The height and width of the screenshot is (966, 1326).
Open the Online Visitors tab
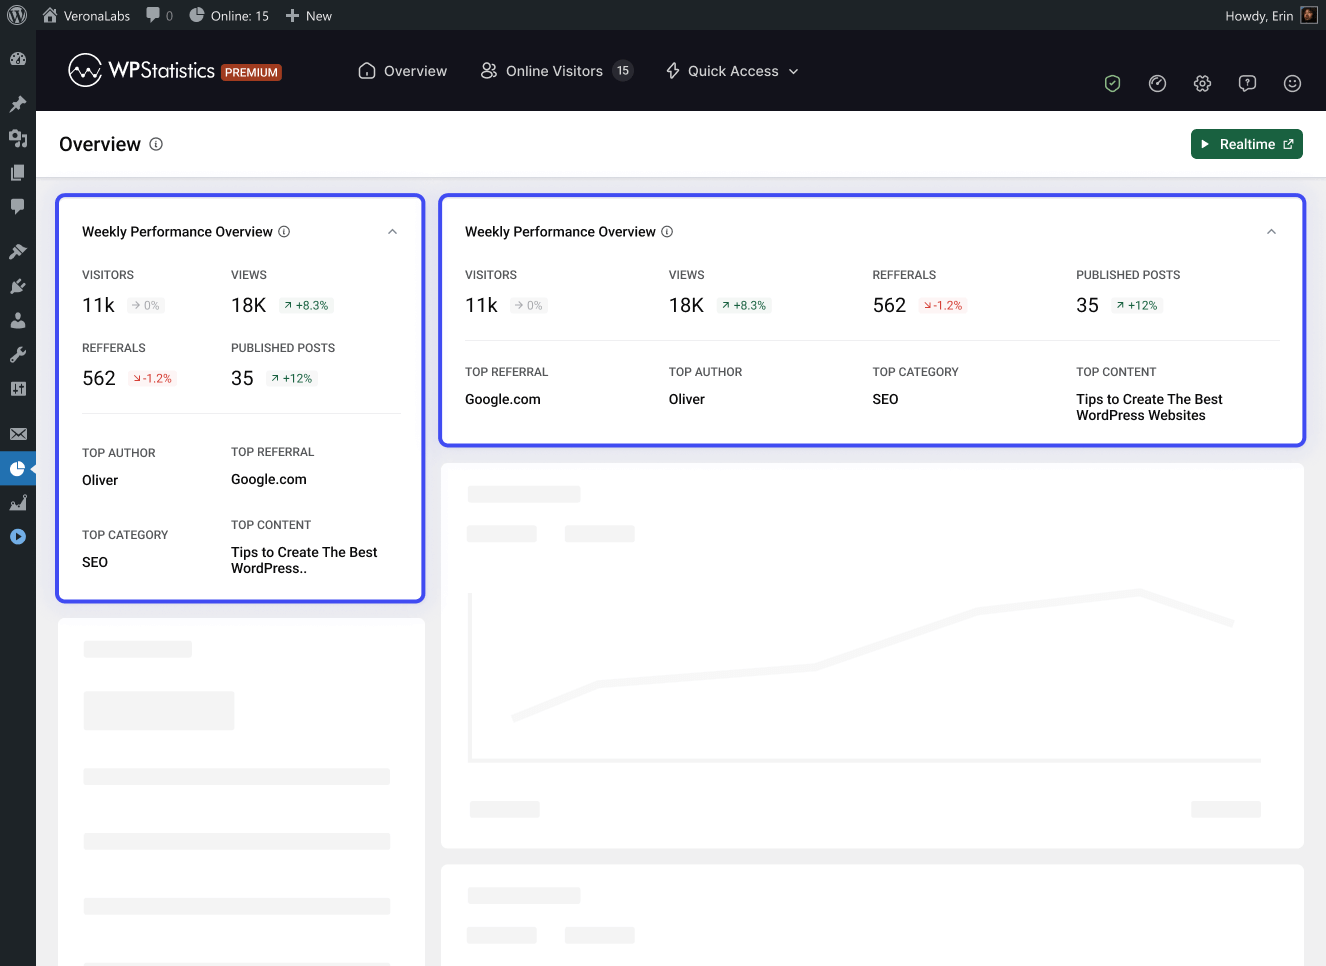[556, 71]
